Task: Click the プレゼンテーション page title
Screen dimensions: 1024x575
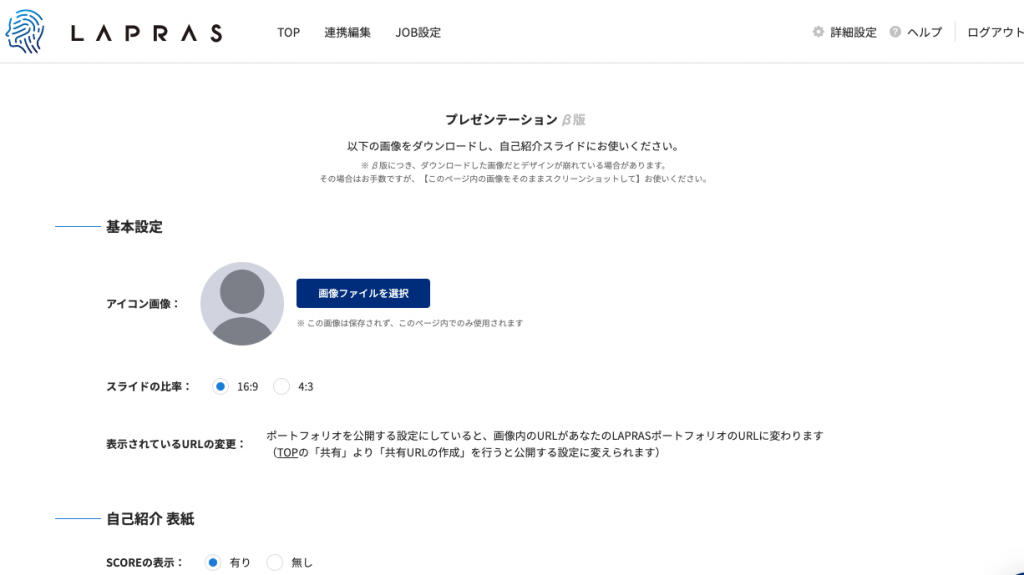Action: [x=501, y=120]
